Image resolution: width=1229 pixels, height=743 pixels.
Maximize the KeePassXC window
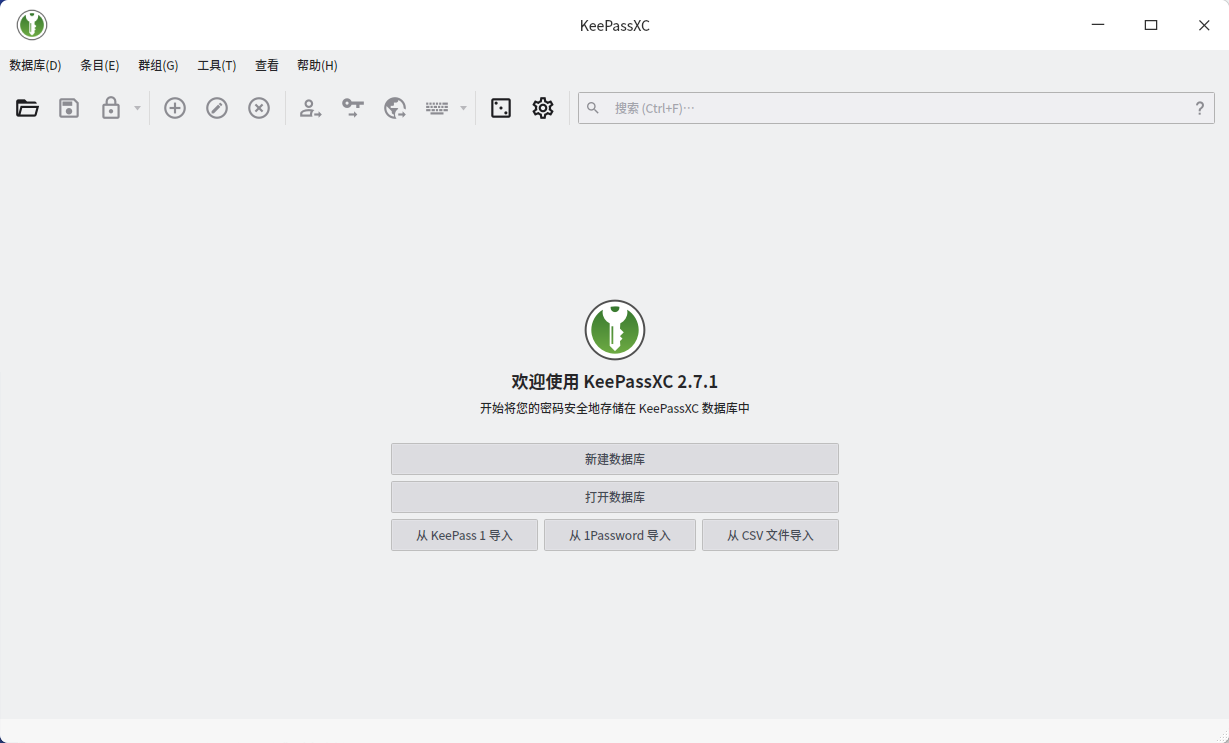click(x=1151, y=25)
